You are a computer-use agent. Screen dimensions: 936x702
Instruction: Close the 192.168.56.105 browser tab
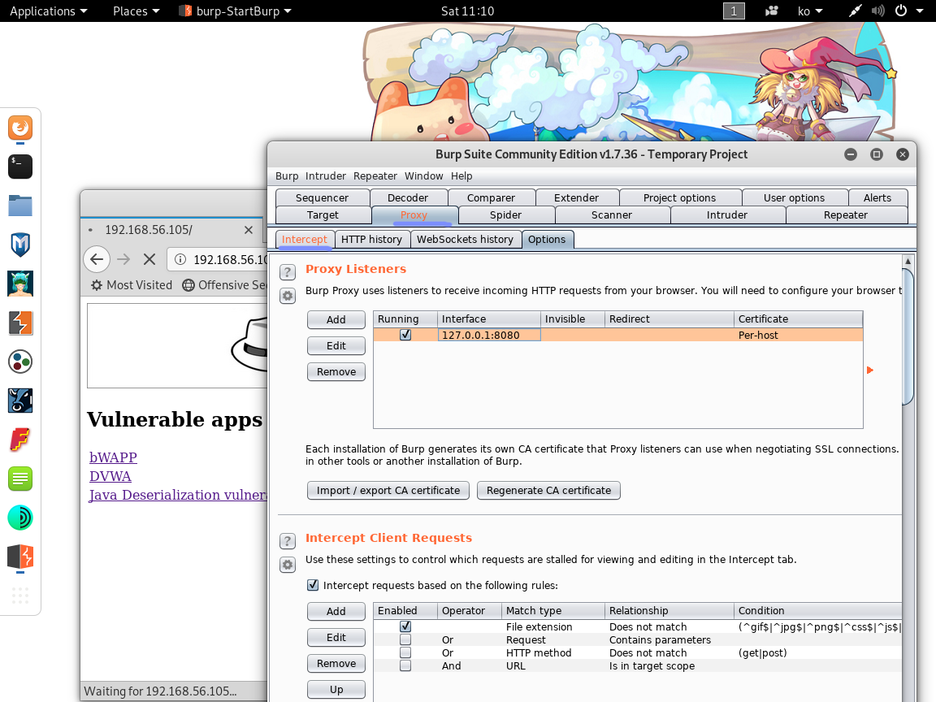pos(248,230)
